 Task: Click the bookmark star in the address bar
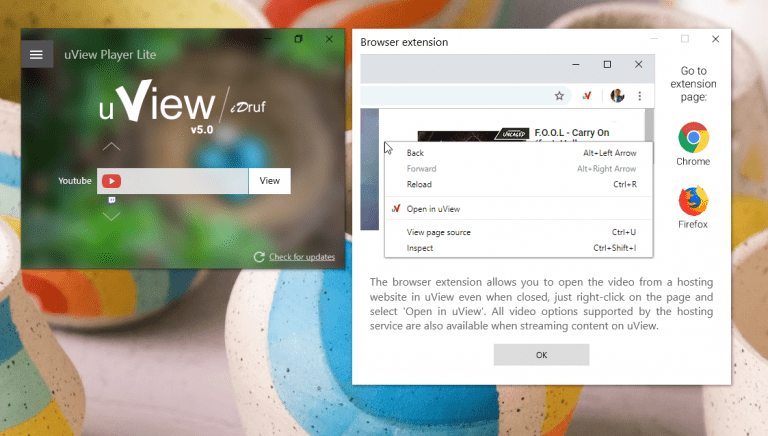[560, 96]
